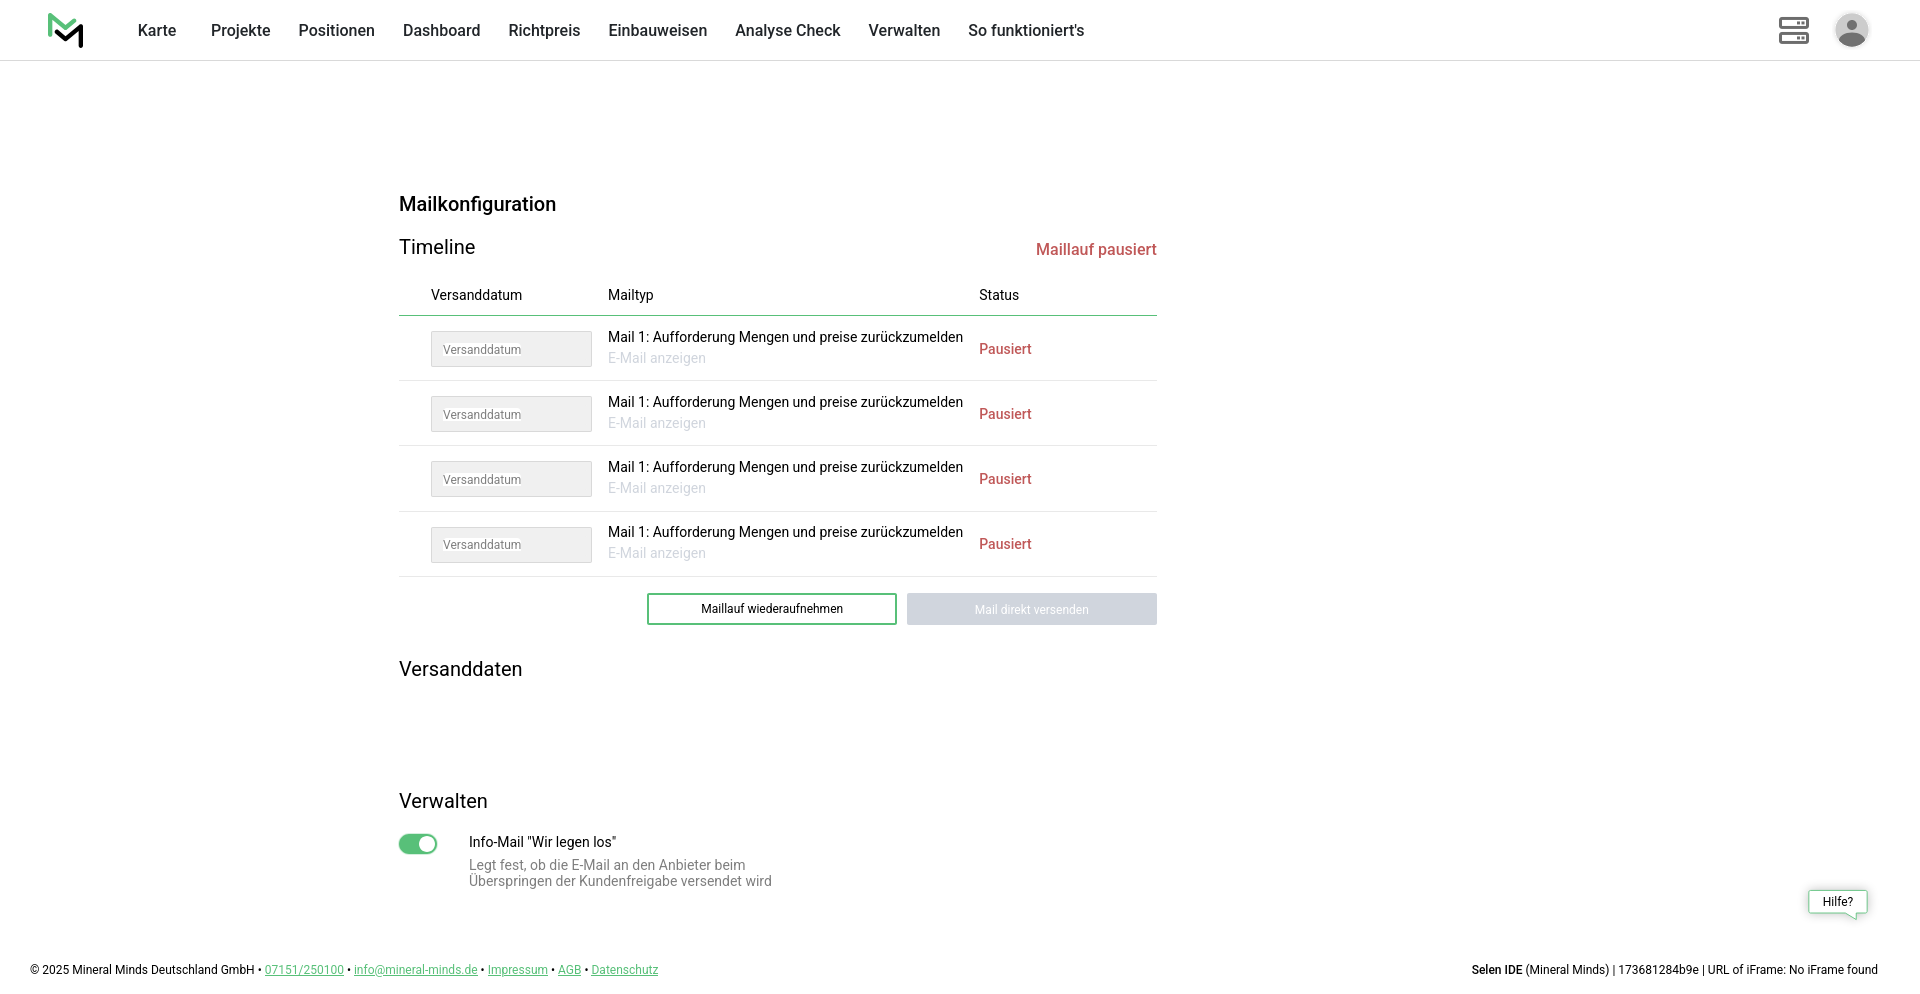The image size is (1920, 994).
Task: Click the Mineral Minds logo
Action: pyautogui.click(x=65, y=30)
